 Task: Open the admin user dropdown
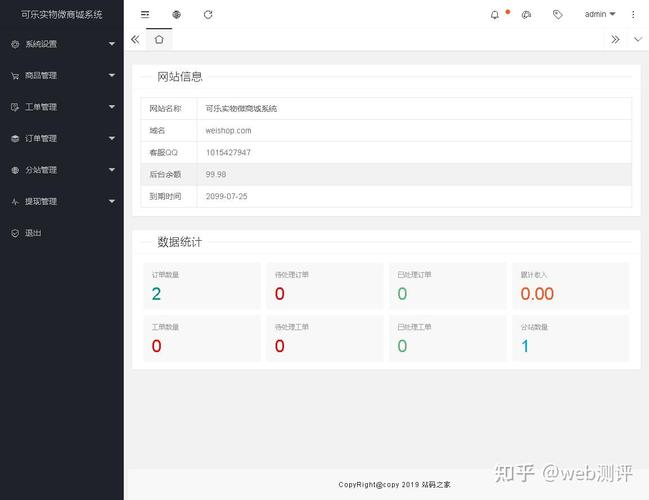click(600, 14)
